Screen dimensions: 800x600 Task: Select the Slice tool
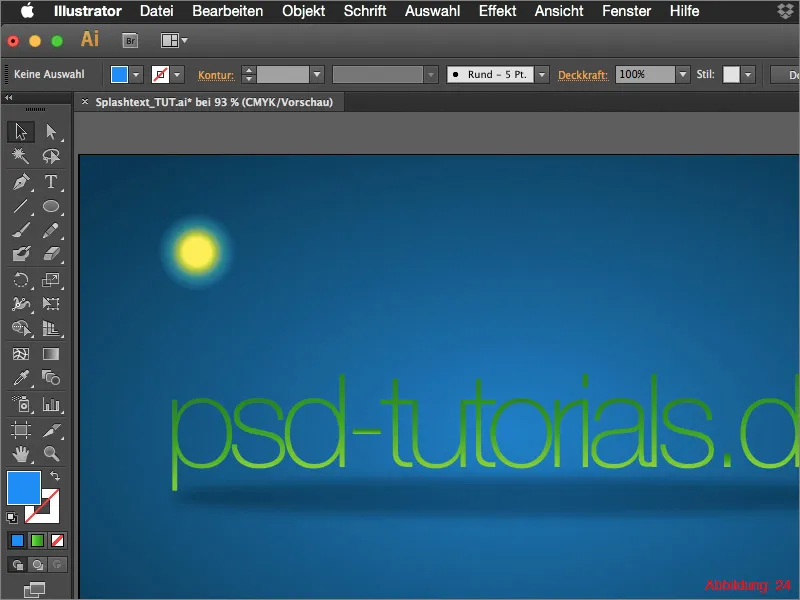pos(51,430)
